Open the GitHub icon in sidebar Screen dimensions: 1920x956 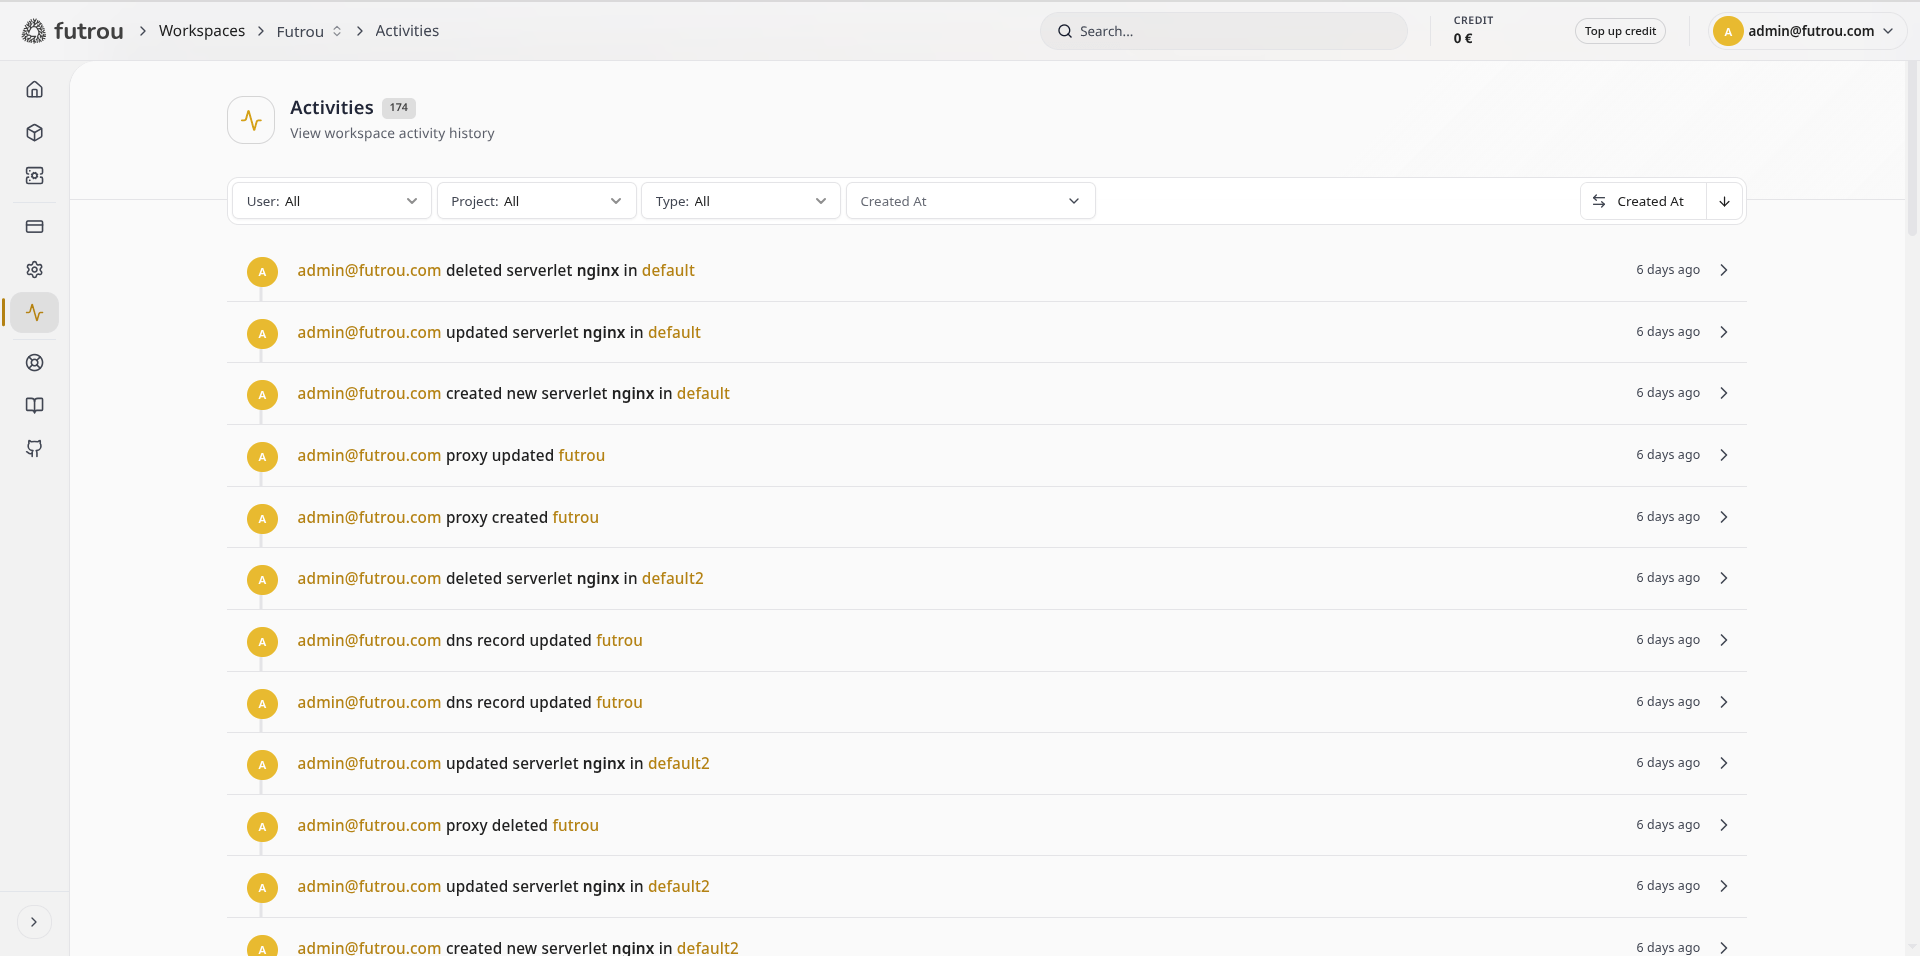(35, 449)
